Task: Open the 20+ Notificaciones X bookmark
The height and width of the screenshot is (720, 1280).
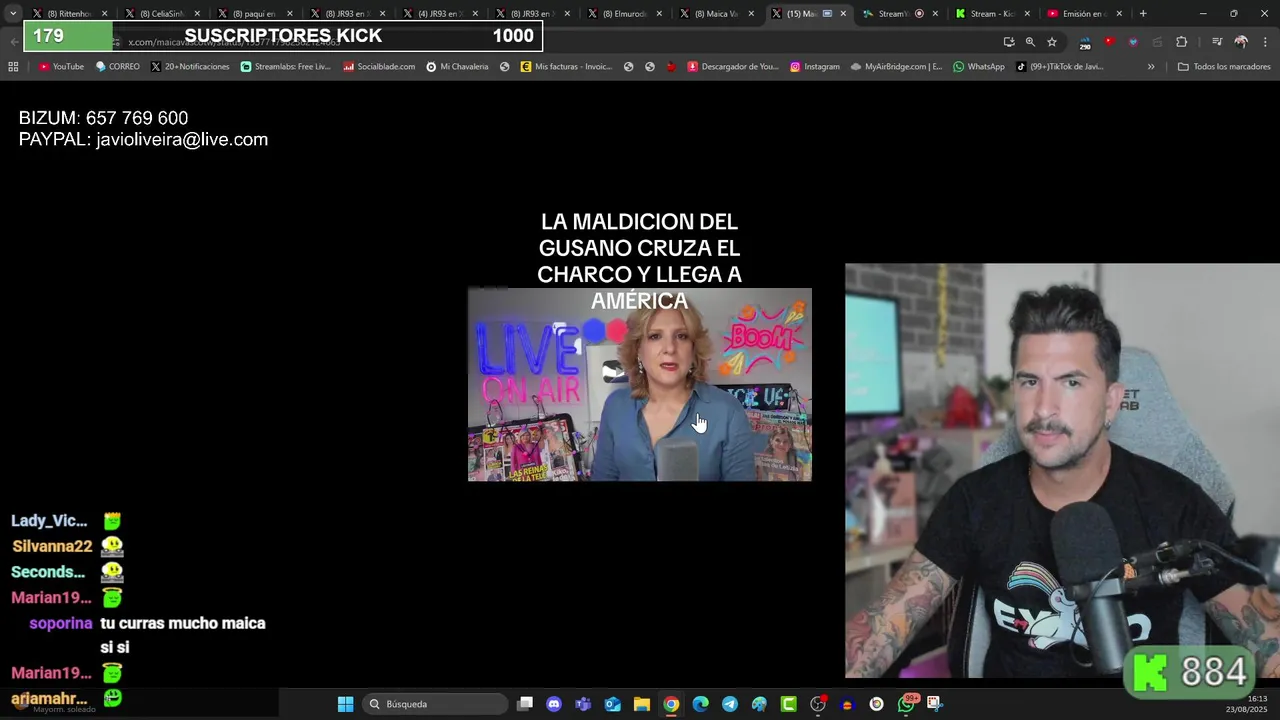Action: click(x=190, y=67)
